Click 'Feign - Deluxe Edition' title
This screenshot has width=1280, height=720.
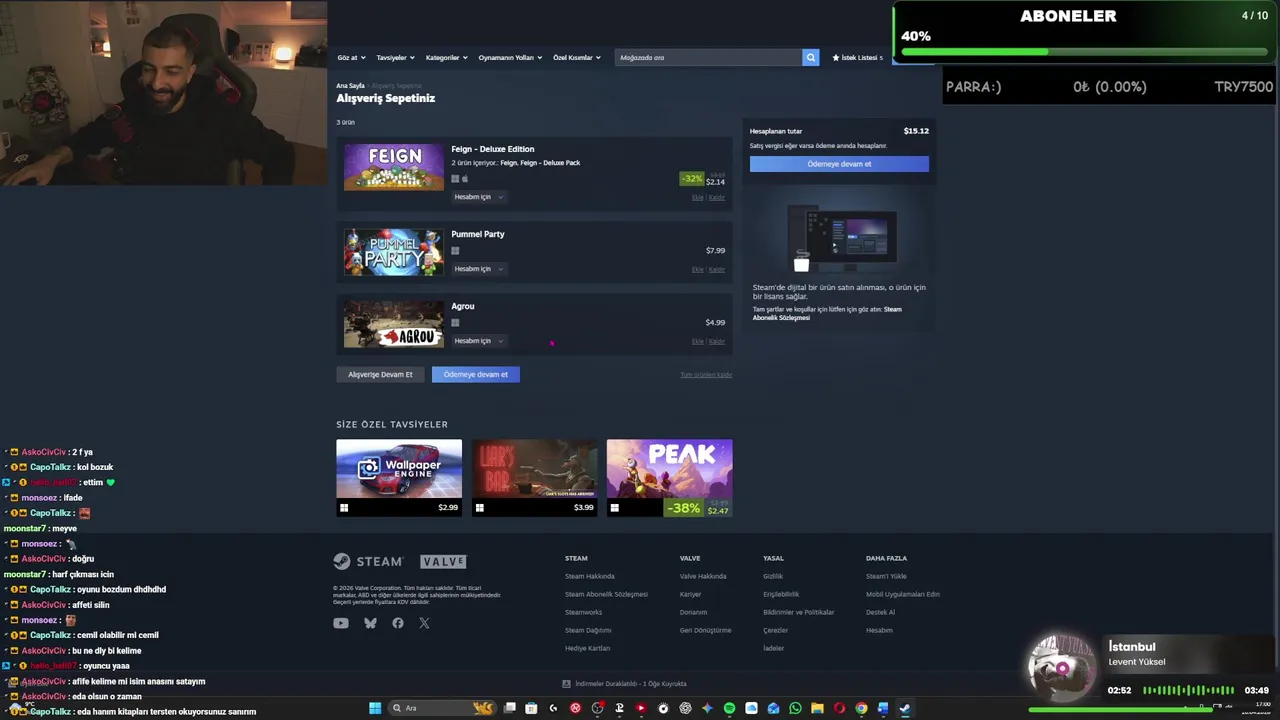(492, 149)
